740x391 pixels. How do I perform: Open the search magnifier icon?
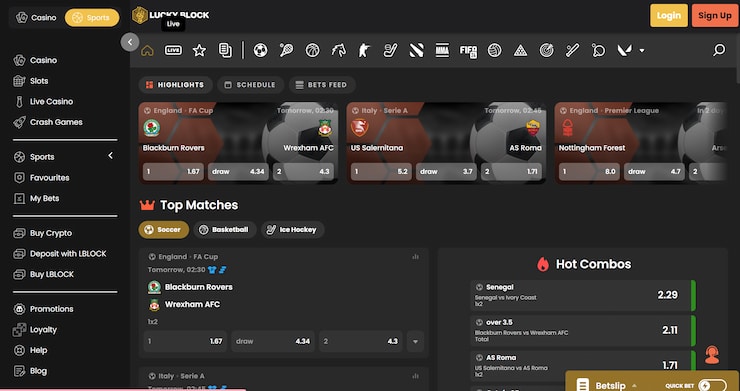[719, 50]
